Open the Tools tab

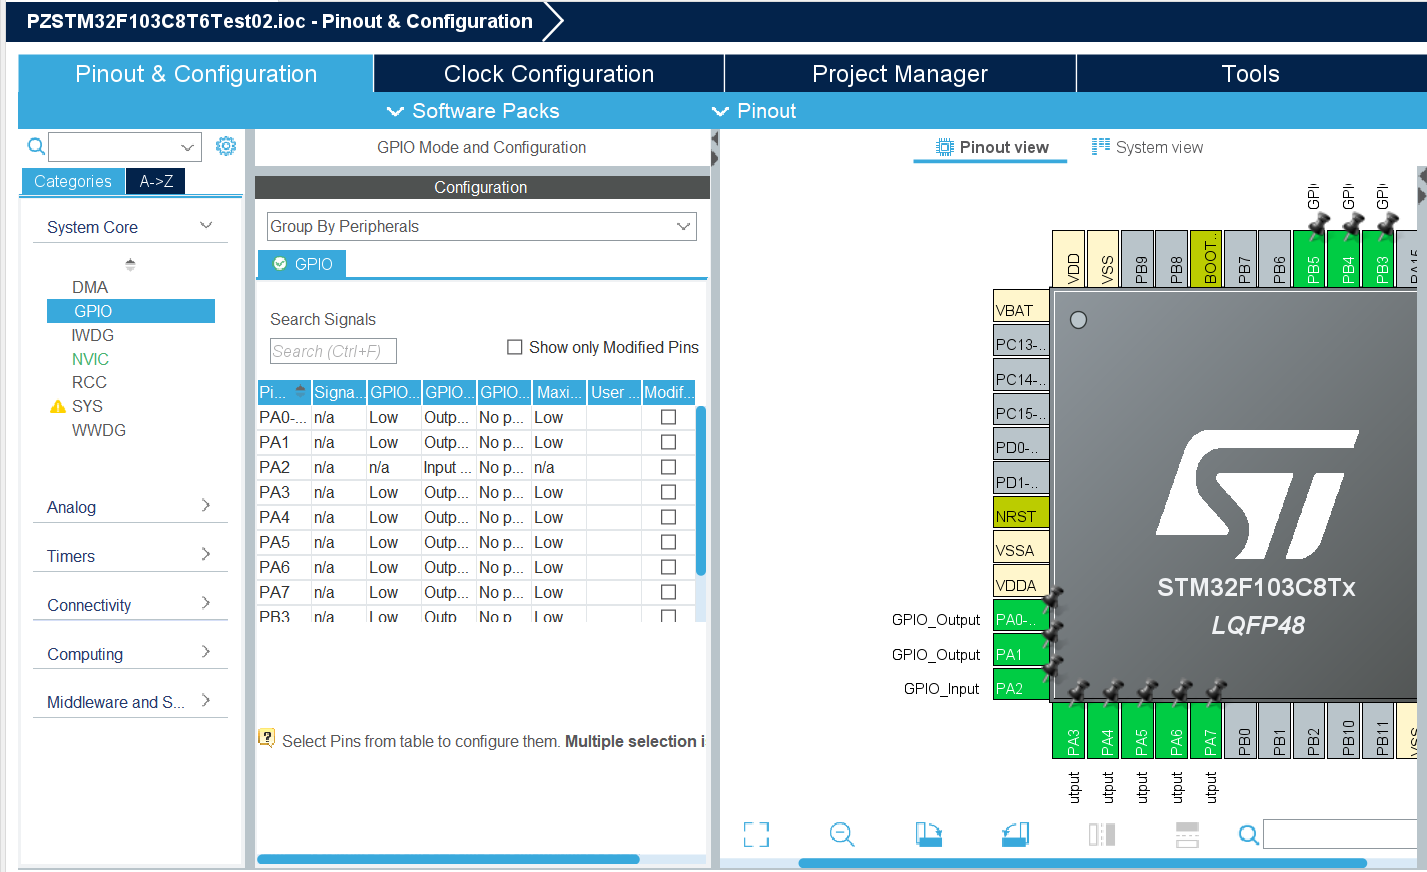pyautogui.click(x=1251, y=74)
